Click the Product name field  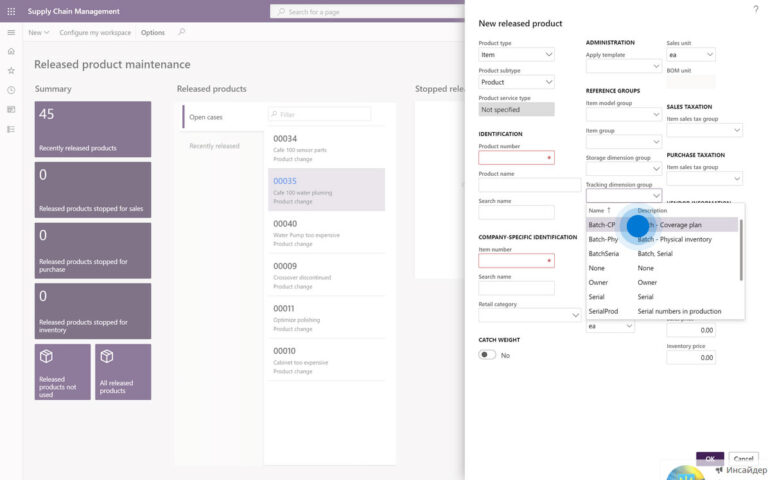pyautogui.click(x=529, y=185)
